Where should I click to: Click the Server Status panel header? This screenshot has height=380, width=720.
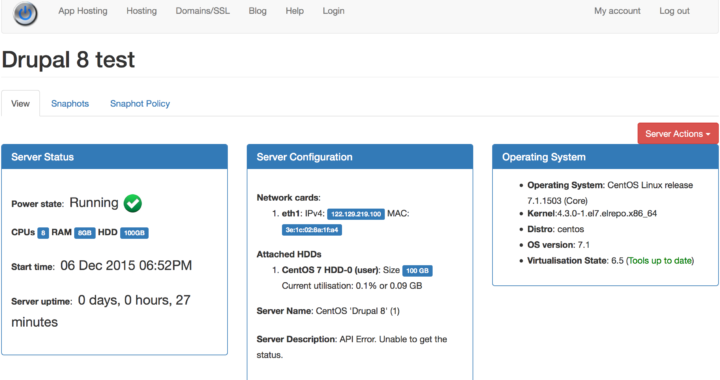coord(114,157)
